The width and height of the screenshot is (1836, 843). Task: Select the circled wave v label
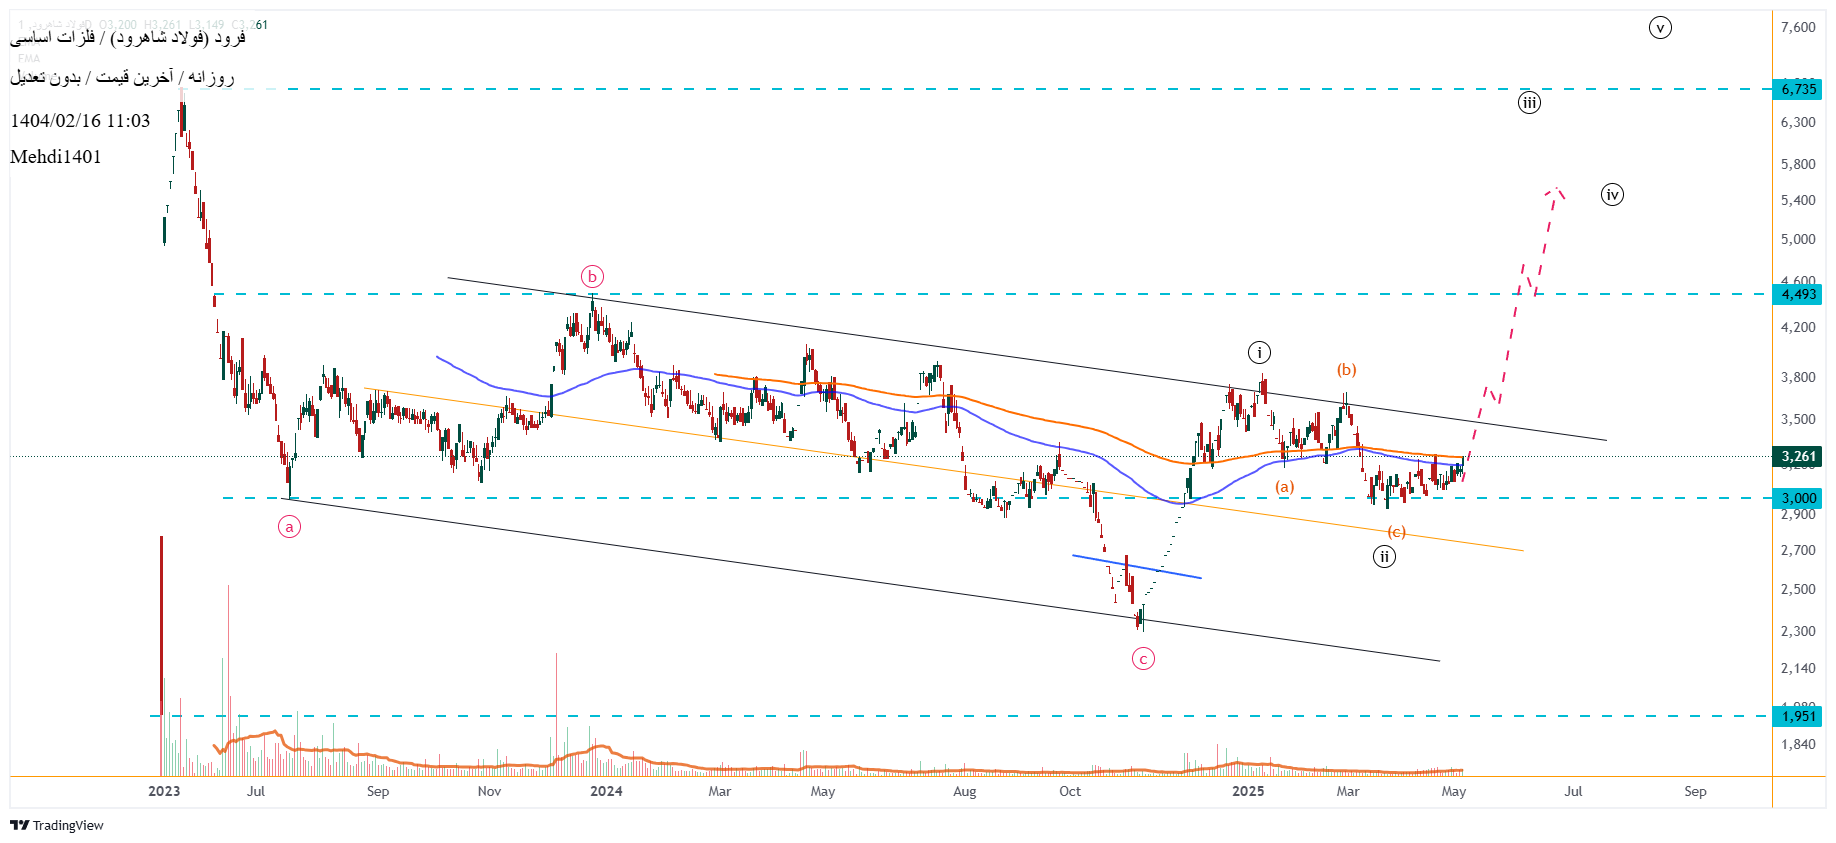[1660, 28]
